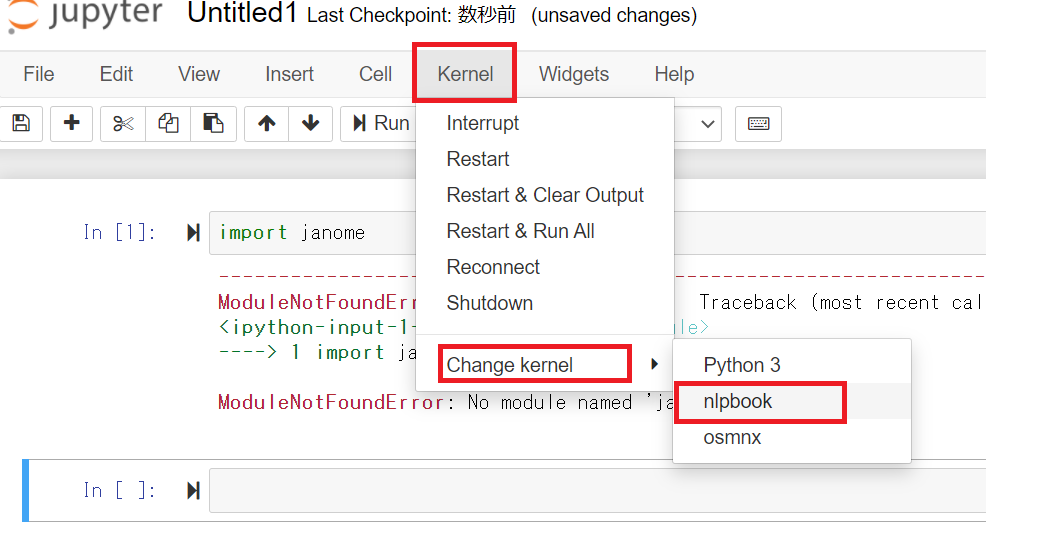Click the empty In [ ]: prompt
Screen dimensions: 1058x540
(x=120, y=491)
